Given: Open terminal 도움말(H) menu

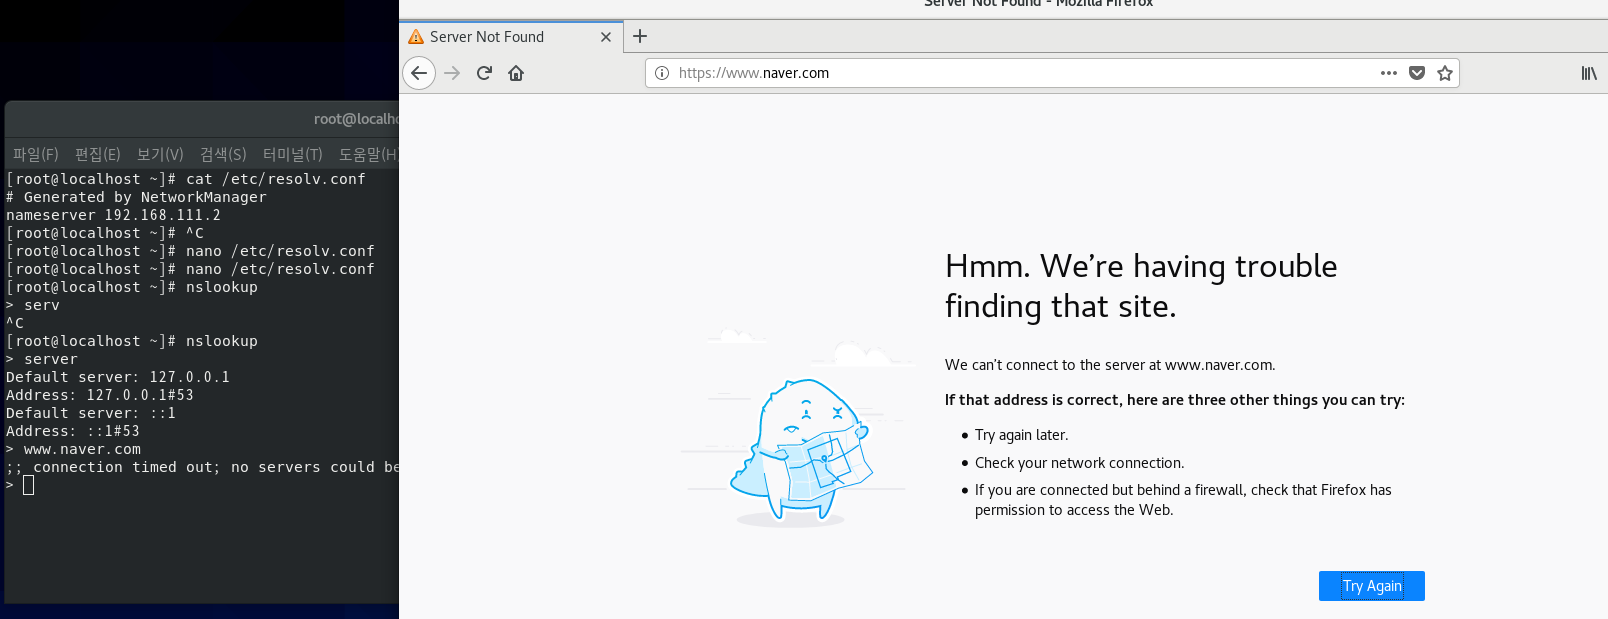Looking at the screenshot, I should pos(367,154).
